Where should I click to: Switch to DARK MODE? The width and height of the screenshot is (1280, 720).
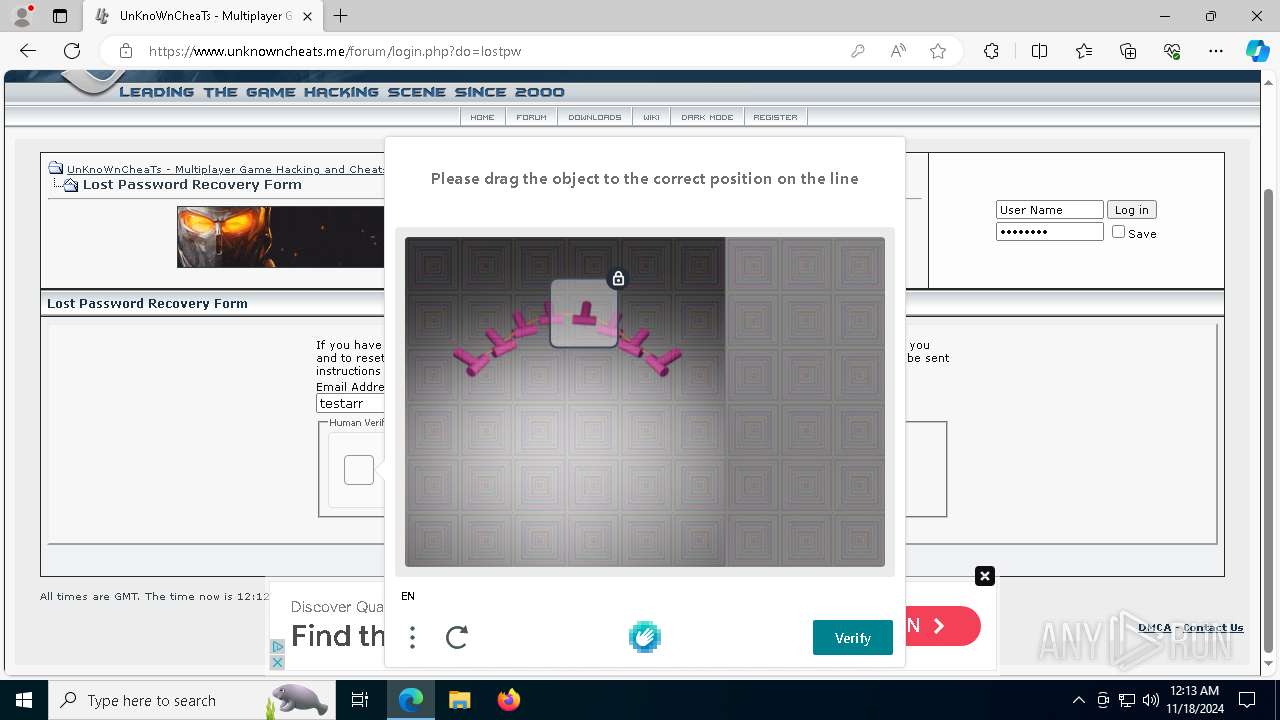point(707,117)
